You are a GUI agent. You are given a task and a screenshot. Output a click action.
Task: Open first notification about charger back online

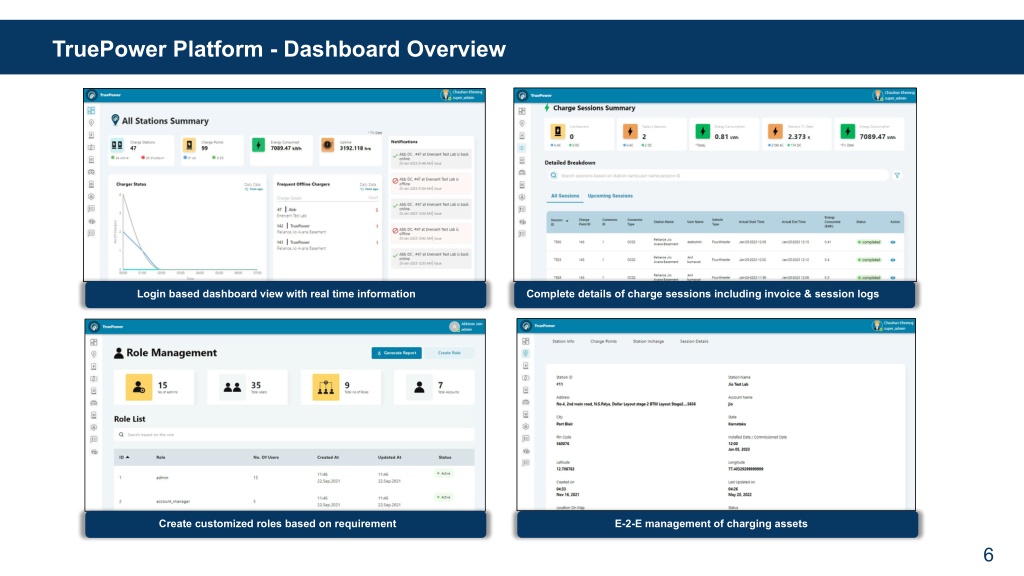point(431,157)
